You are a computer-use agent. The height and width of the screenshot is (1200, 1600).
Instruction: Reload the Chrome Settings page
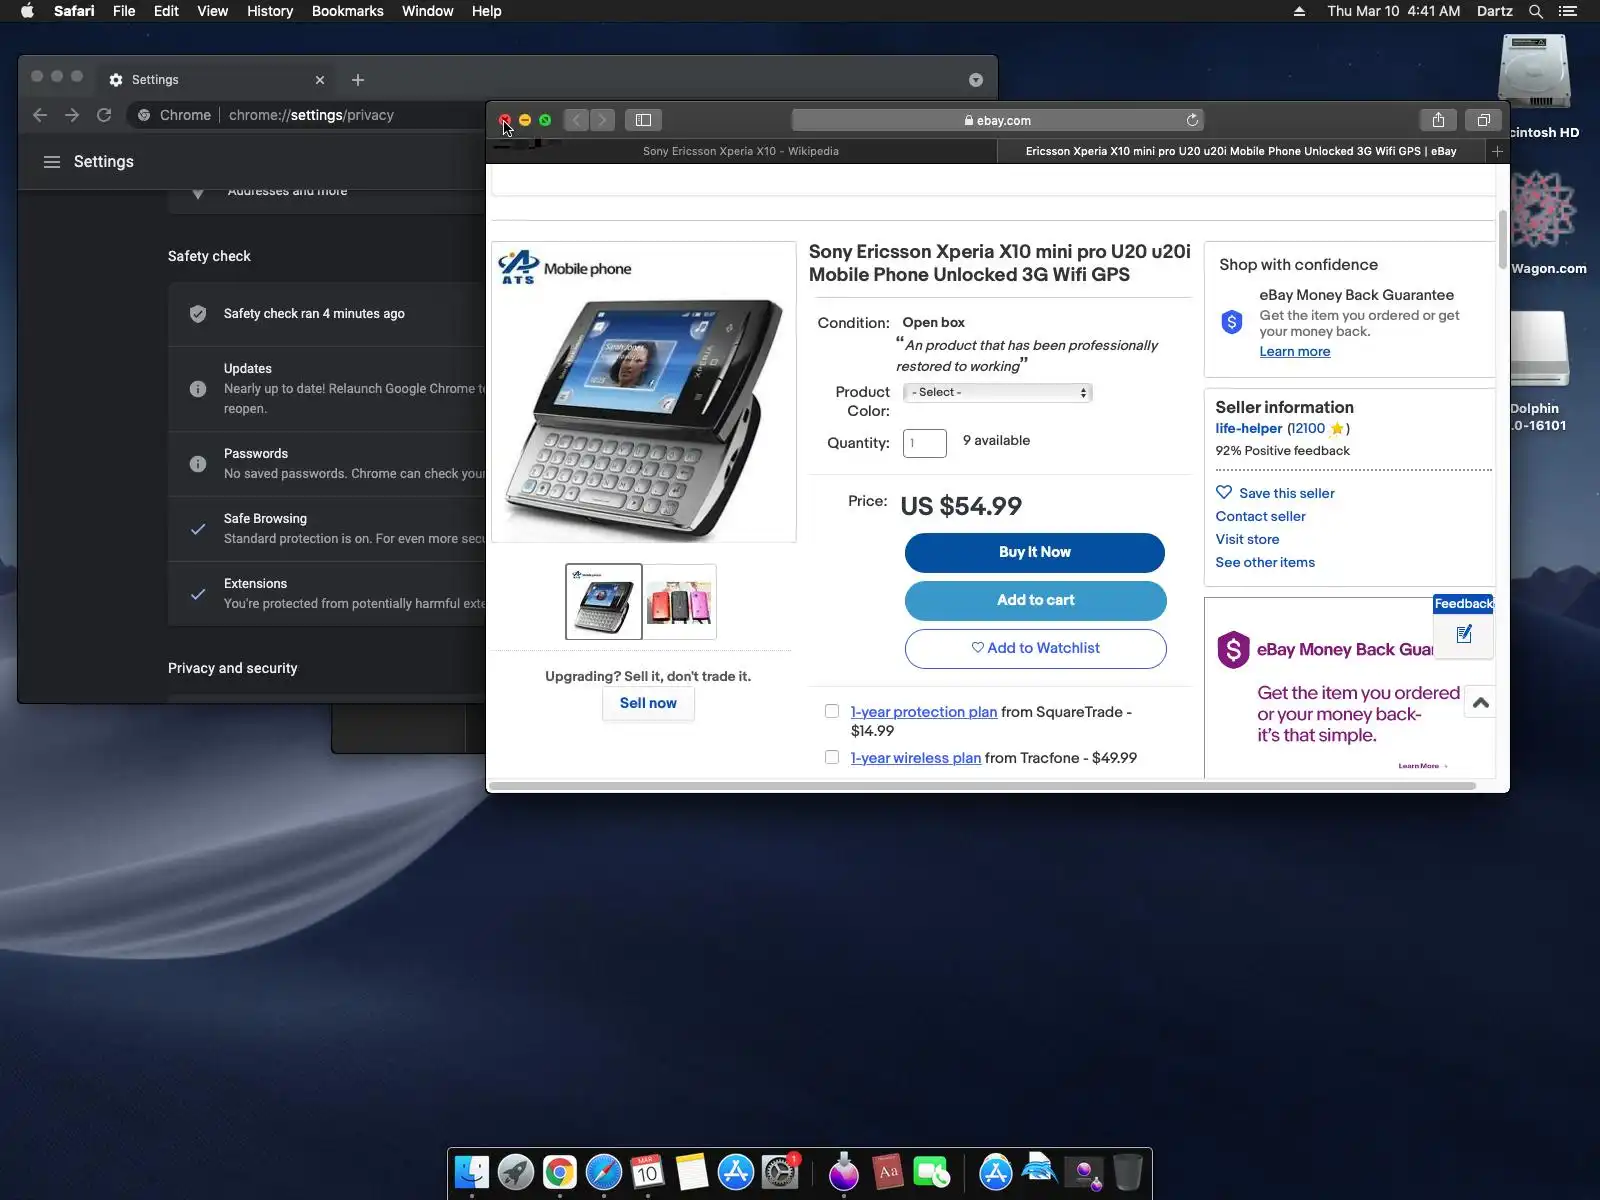click(x=104, y=115)
